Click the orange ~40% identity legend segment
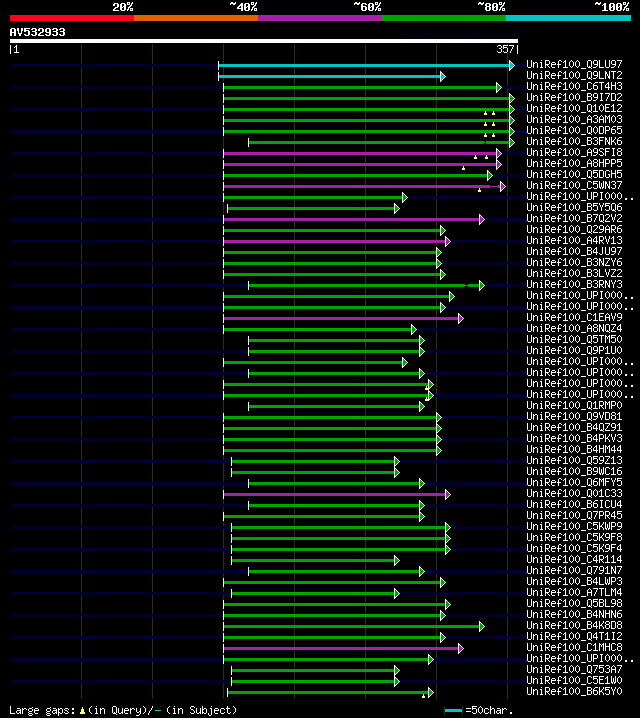The width and height of the screenshot is (640, 718). pos(196,18)
